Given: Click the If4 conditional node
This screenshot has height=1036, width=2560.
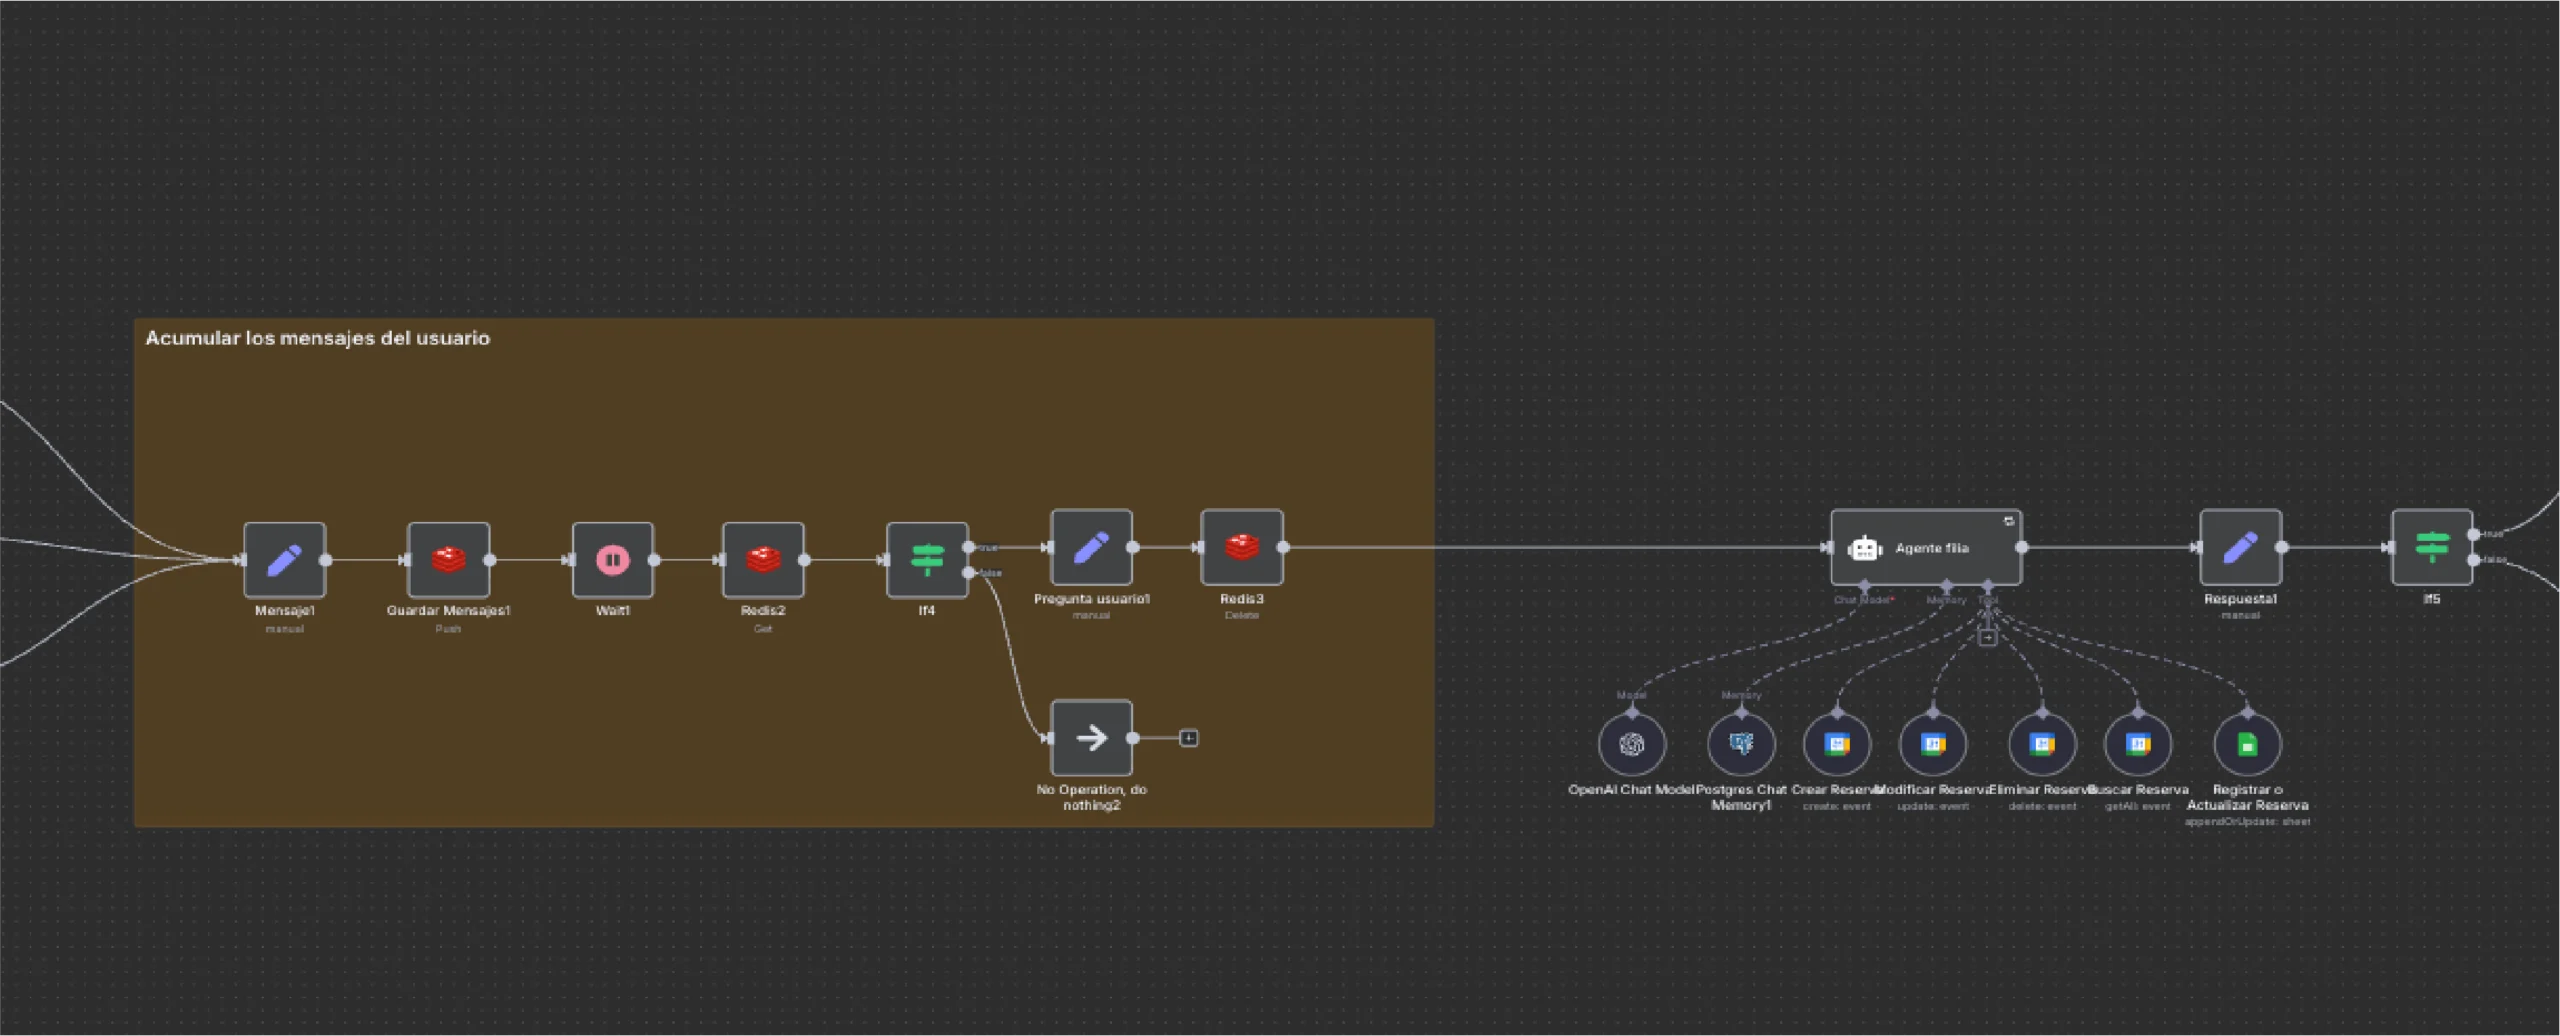Looking at the screenshot, I should pos(926,559).
